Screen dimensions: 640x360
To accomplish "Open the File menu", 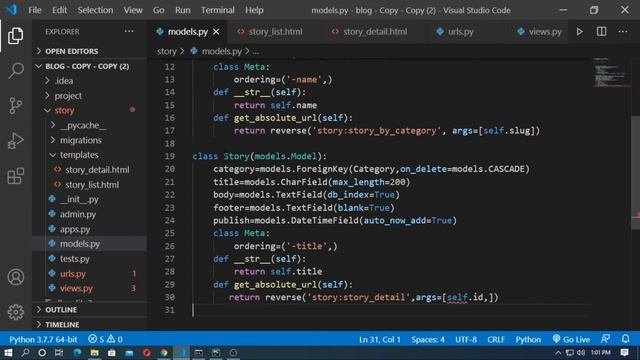I will tap(35, 10).
